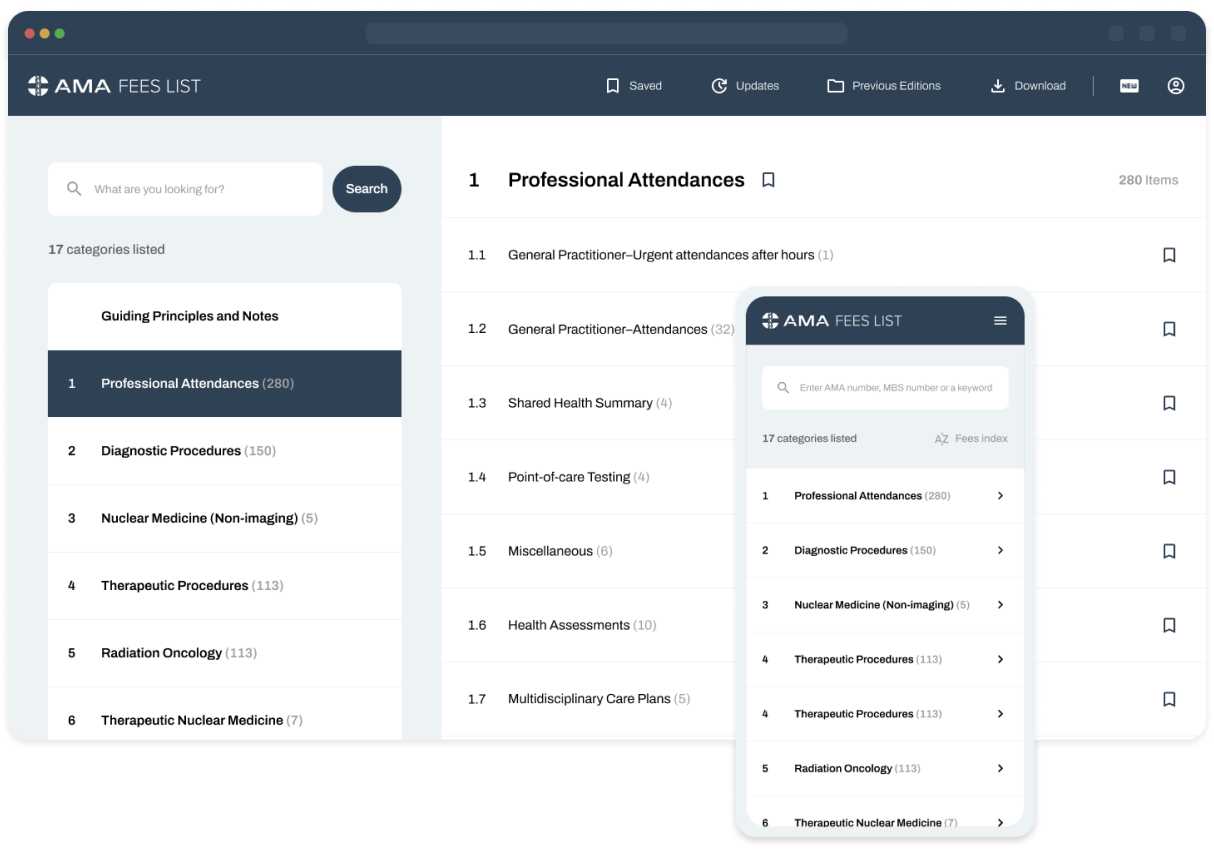Click the user account profile icon
1214x852 pixels.
click(x=1176, y=86)
